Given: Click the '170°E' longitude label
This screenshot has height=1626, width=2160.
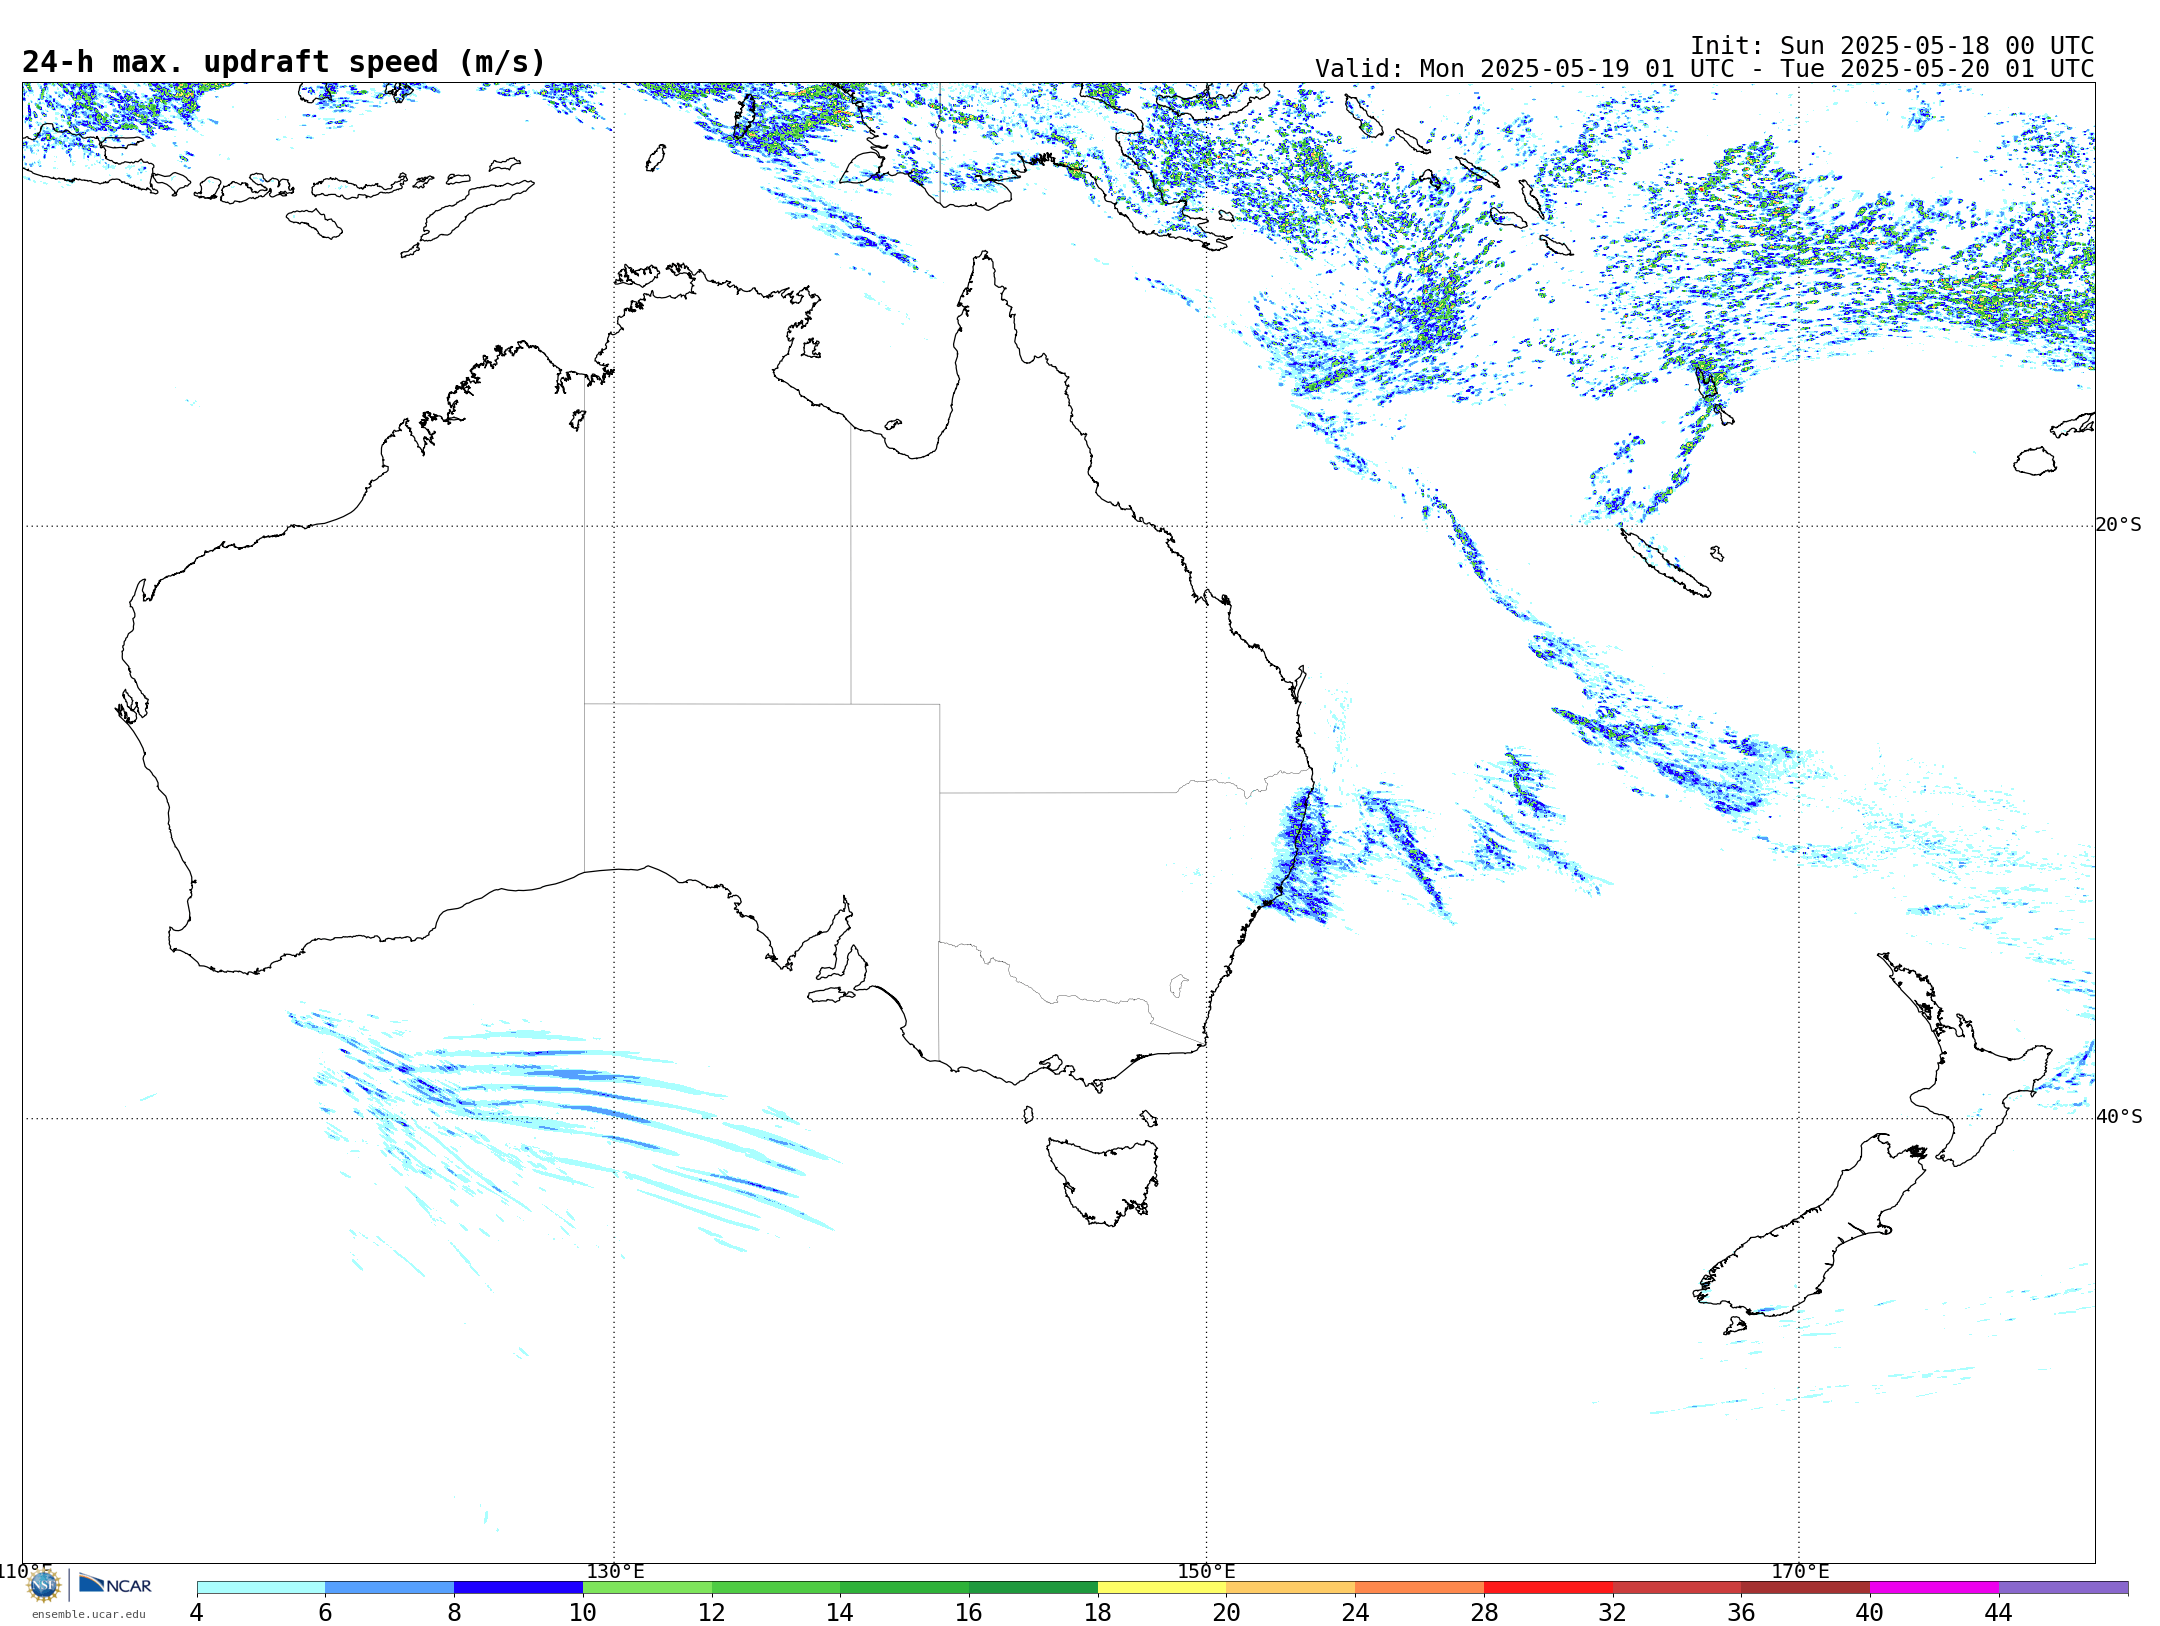Looking at the screenshot, I should coord(1800,1571).
